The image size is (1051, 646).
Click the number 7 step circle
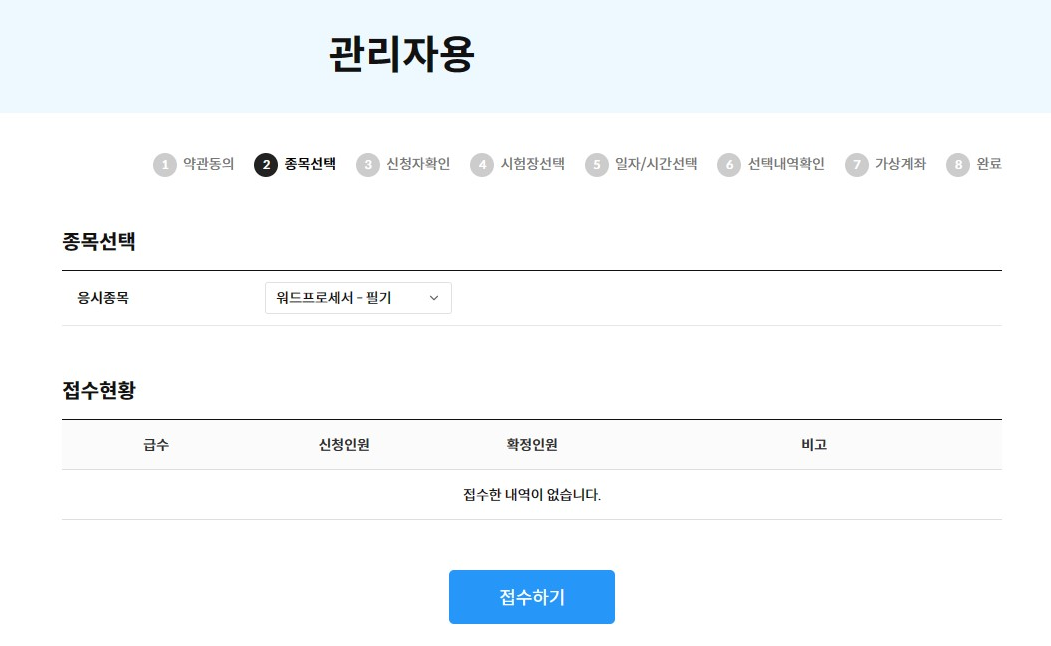tap(856, 165)
